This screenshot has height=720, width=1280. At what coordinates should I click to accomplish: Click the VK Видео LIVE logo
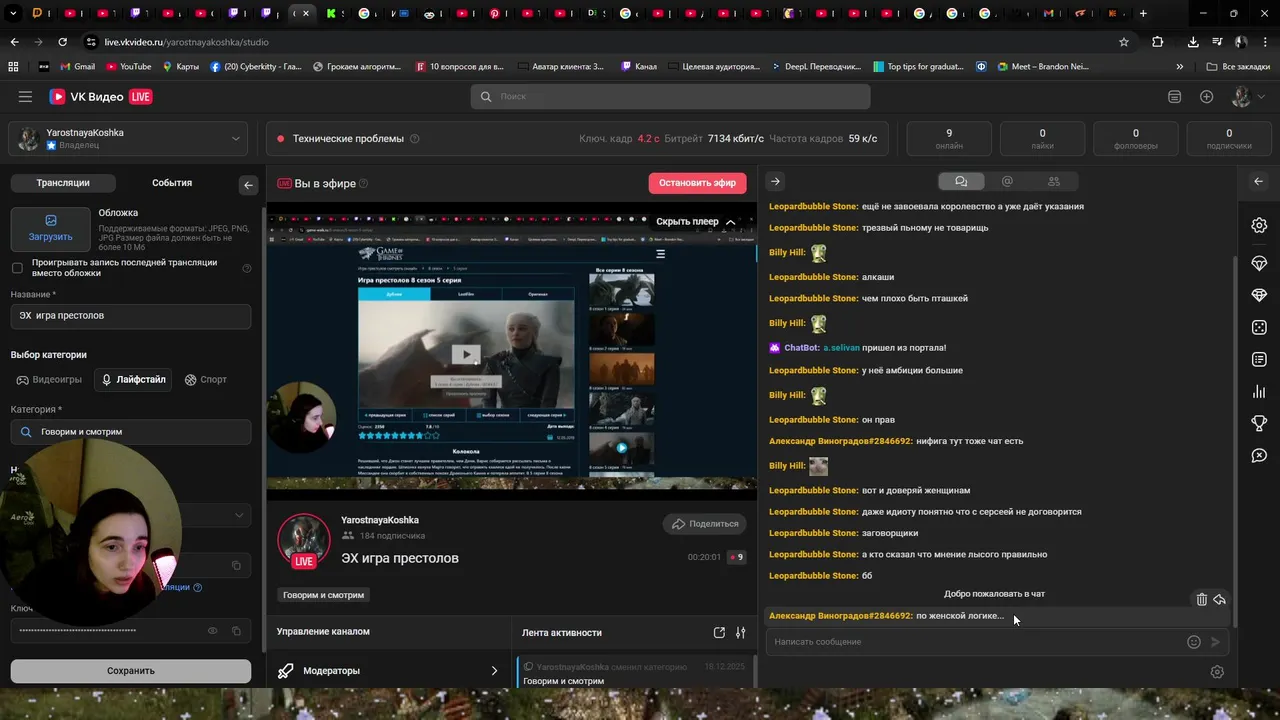(101, 97)
